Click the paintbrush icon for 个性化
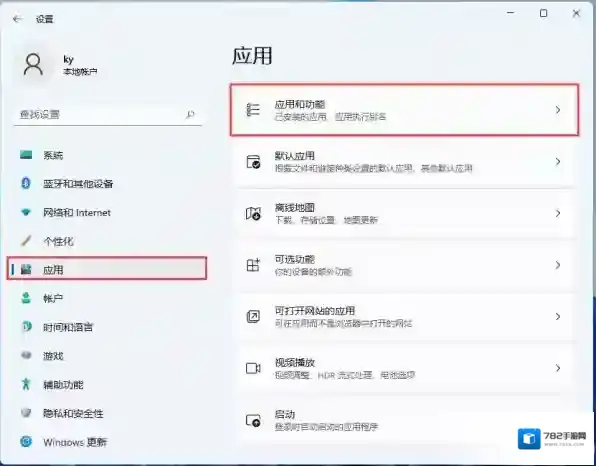The image size is (596, 466). [x=26, y=241]
